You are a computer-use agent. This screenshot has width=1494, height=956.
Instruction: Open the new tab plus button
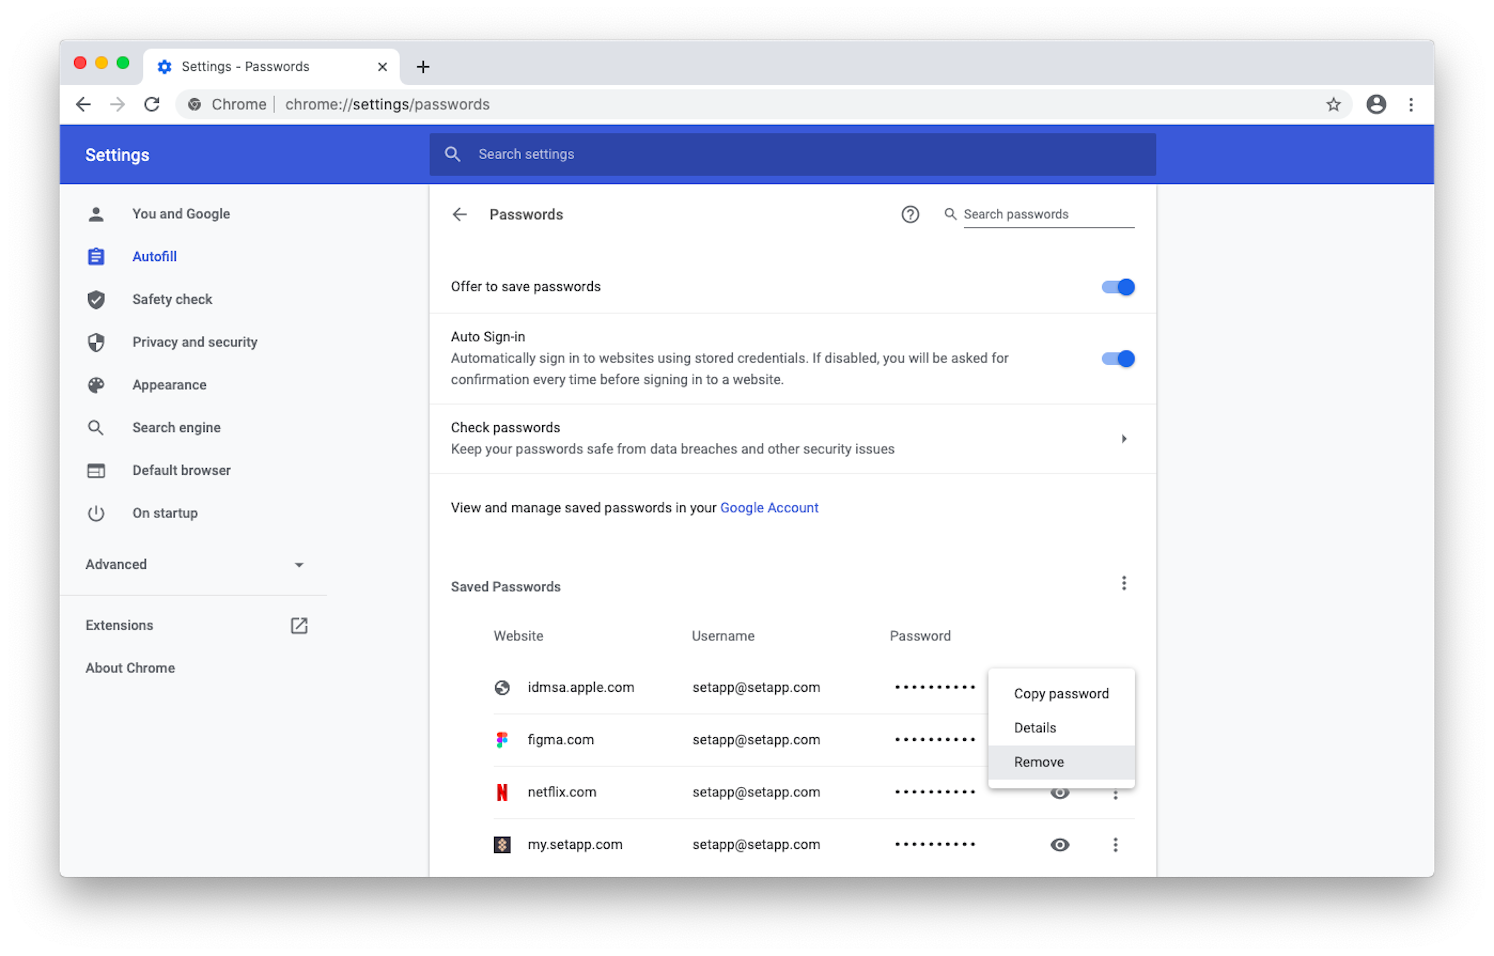click(x=423, y=67)
